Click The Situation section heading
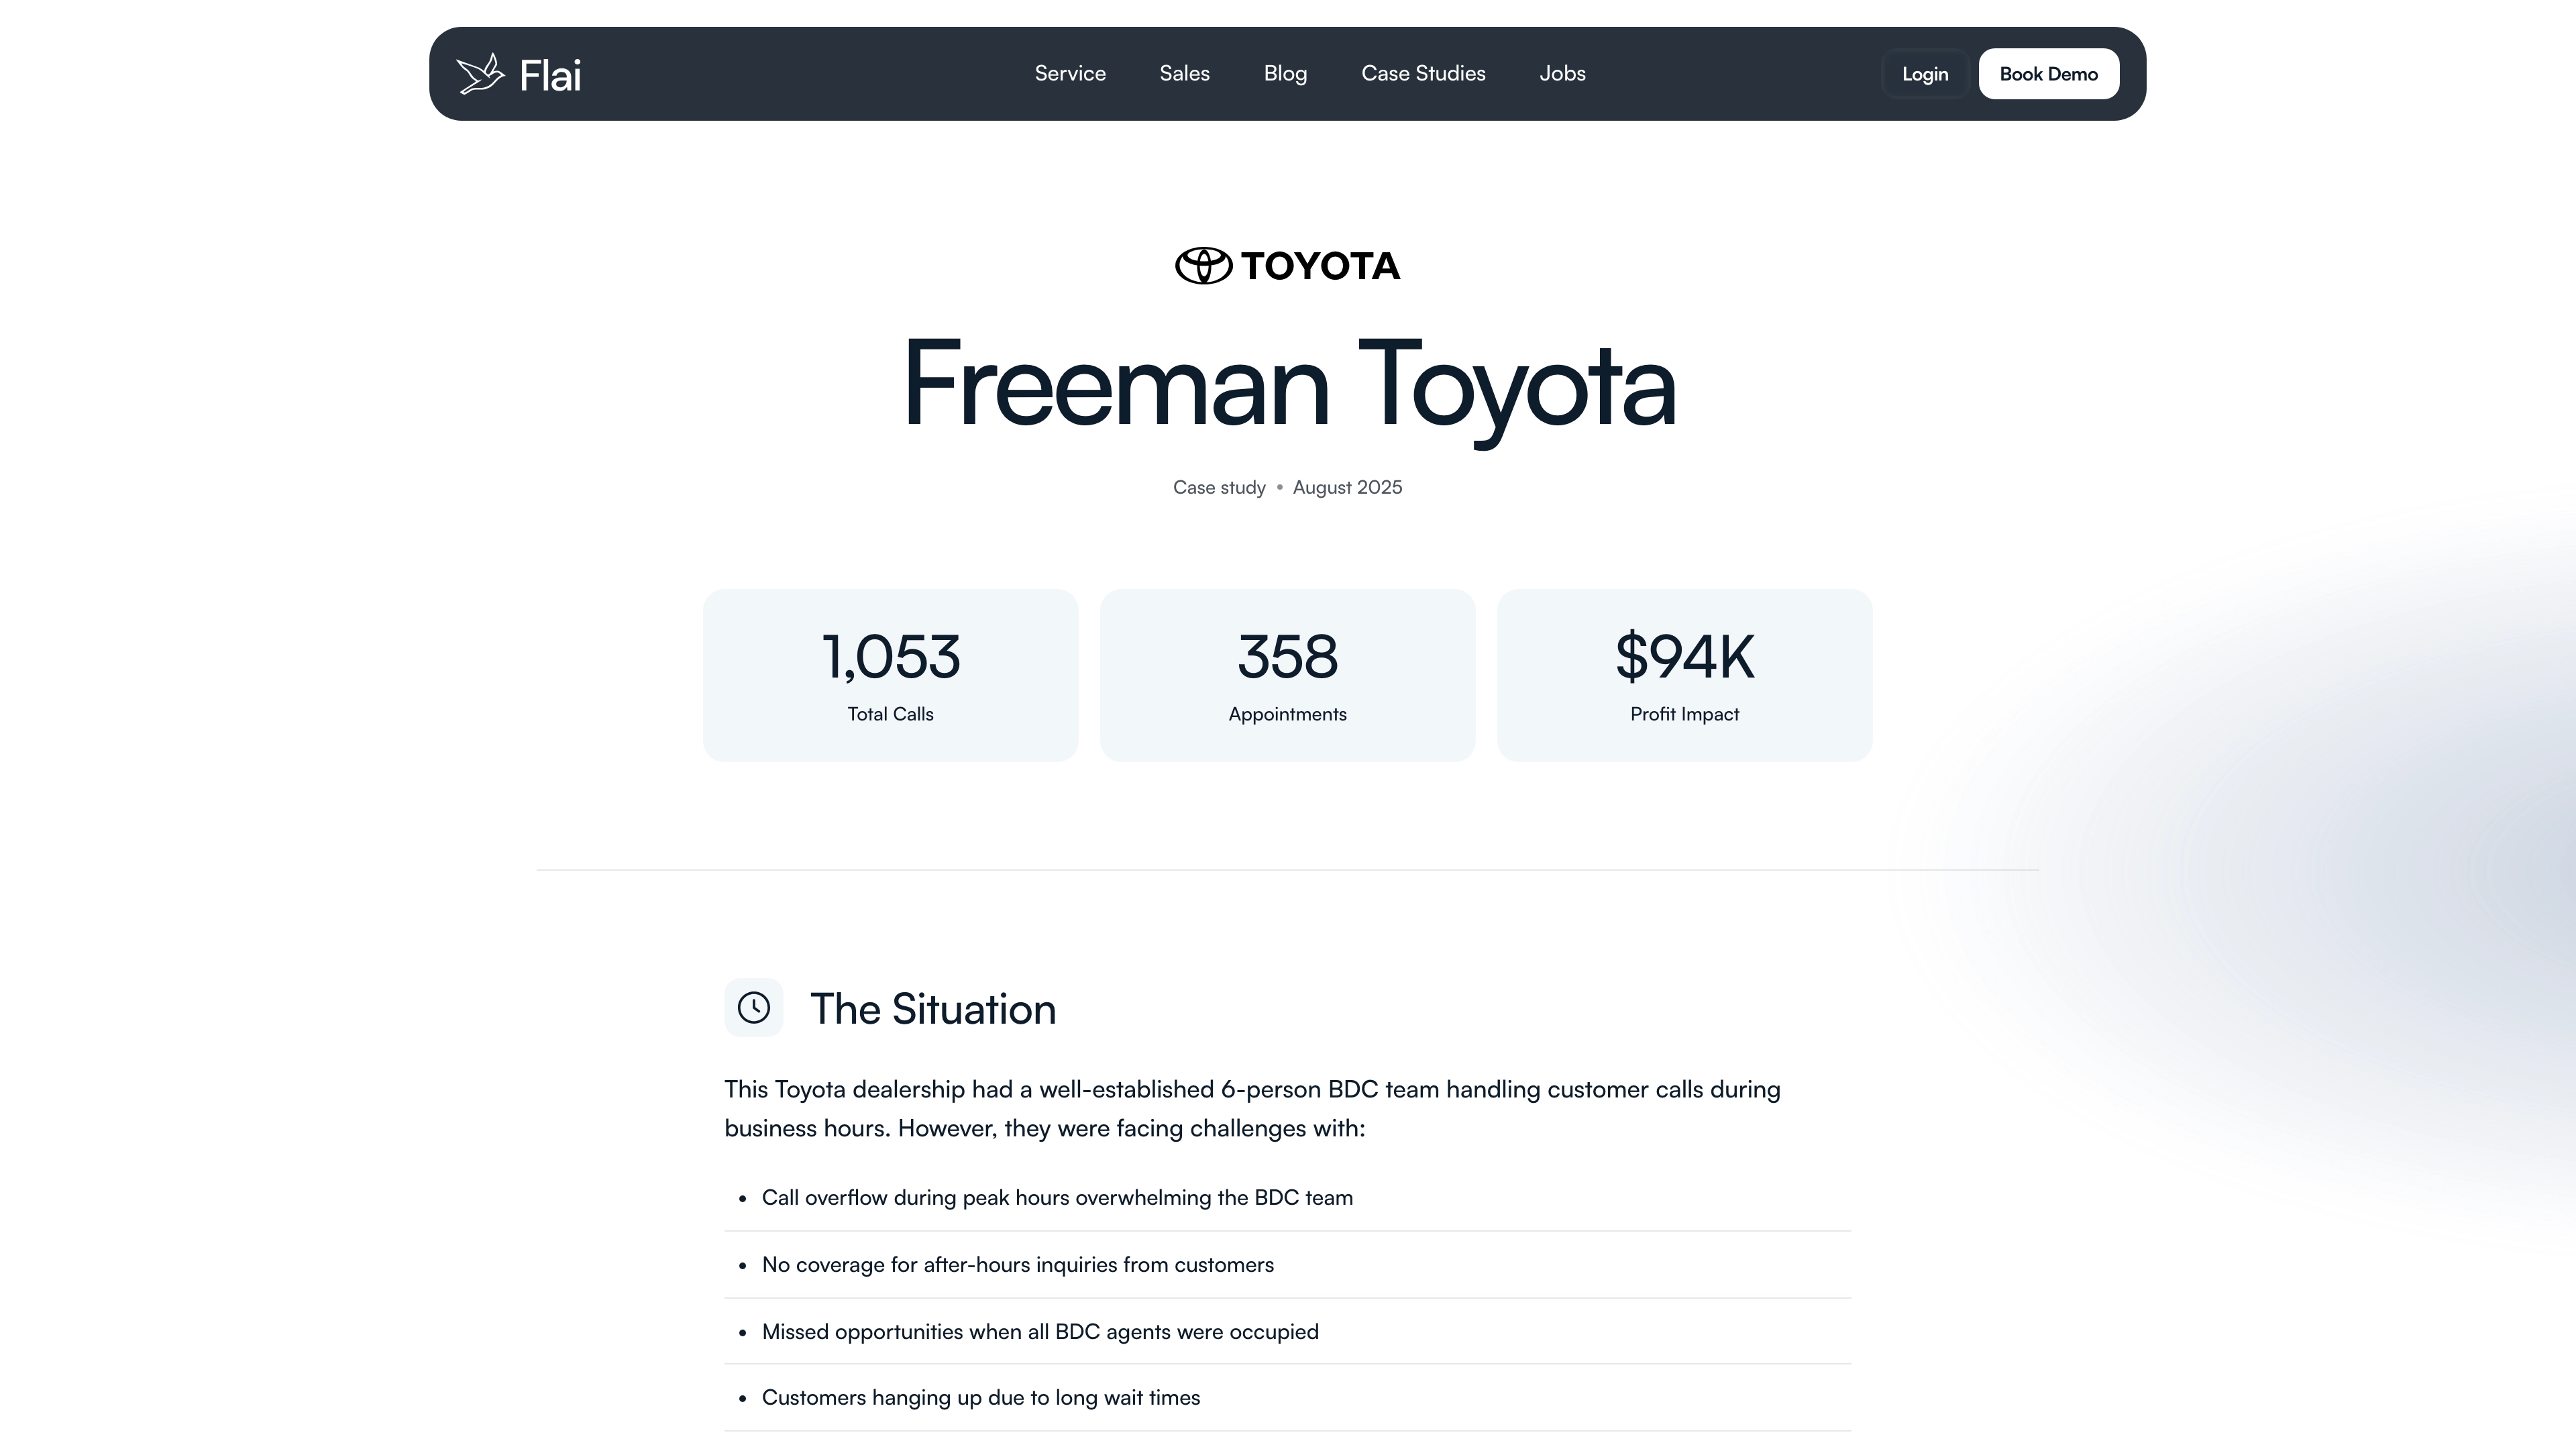 coord(934,1008)
